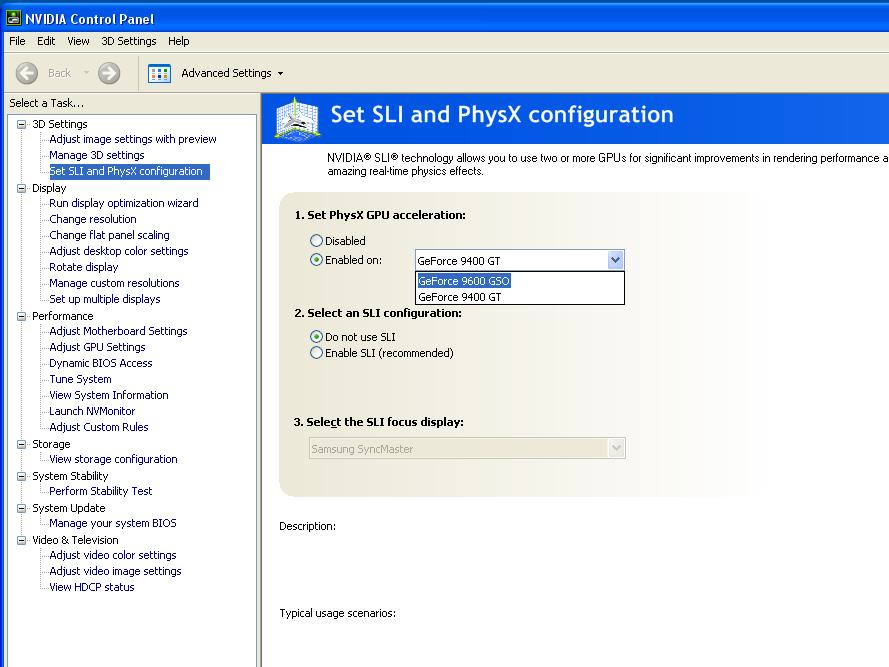Open the Back history dropdown arrow
This screenshot has height=667, width=889.
(86, 73)
